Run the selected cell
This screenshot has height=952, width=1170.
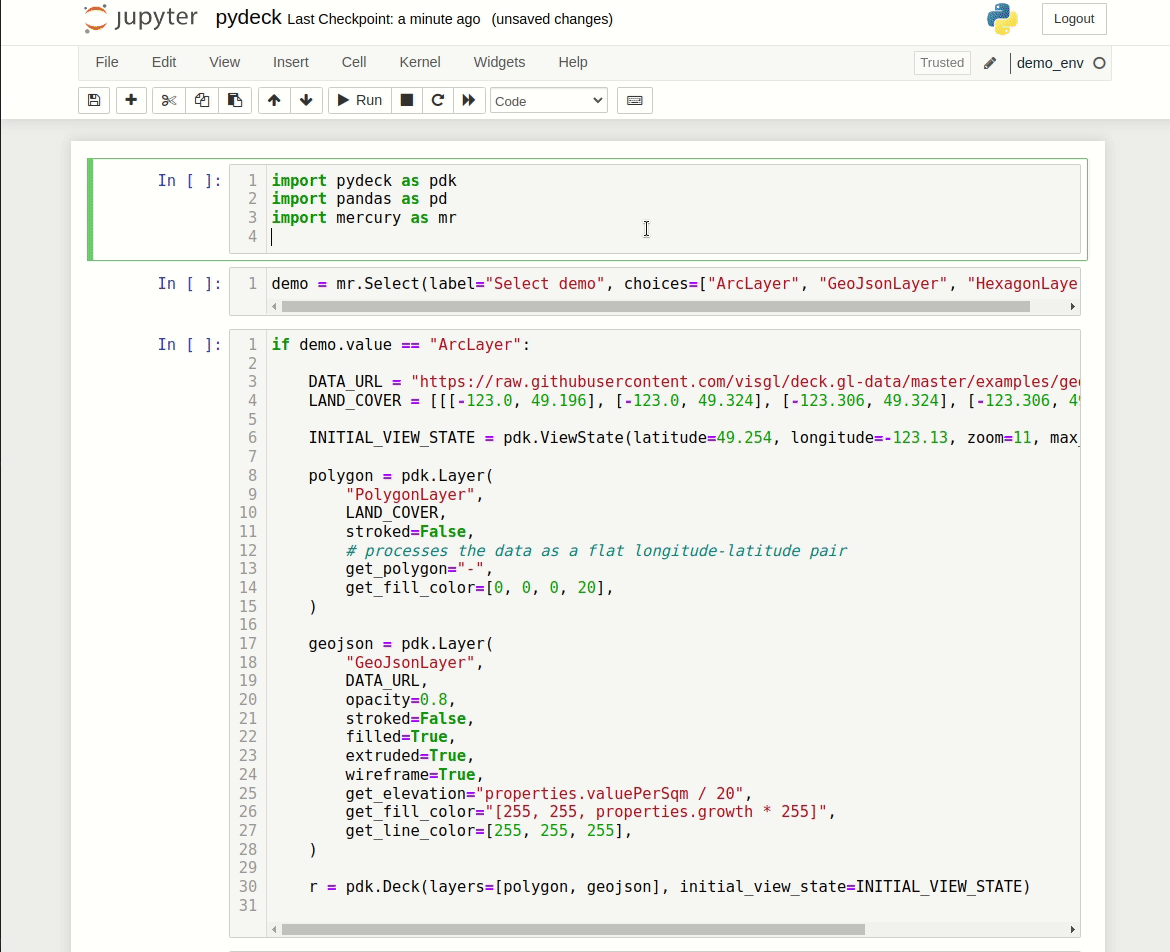click(358, 100)
